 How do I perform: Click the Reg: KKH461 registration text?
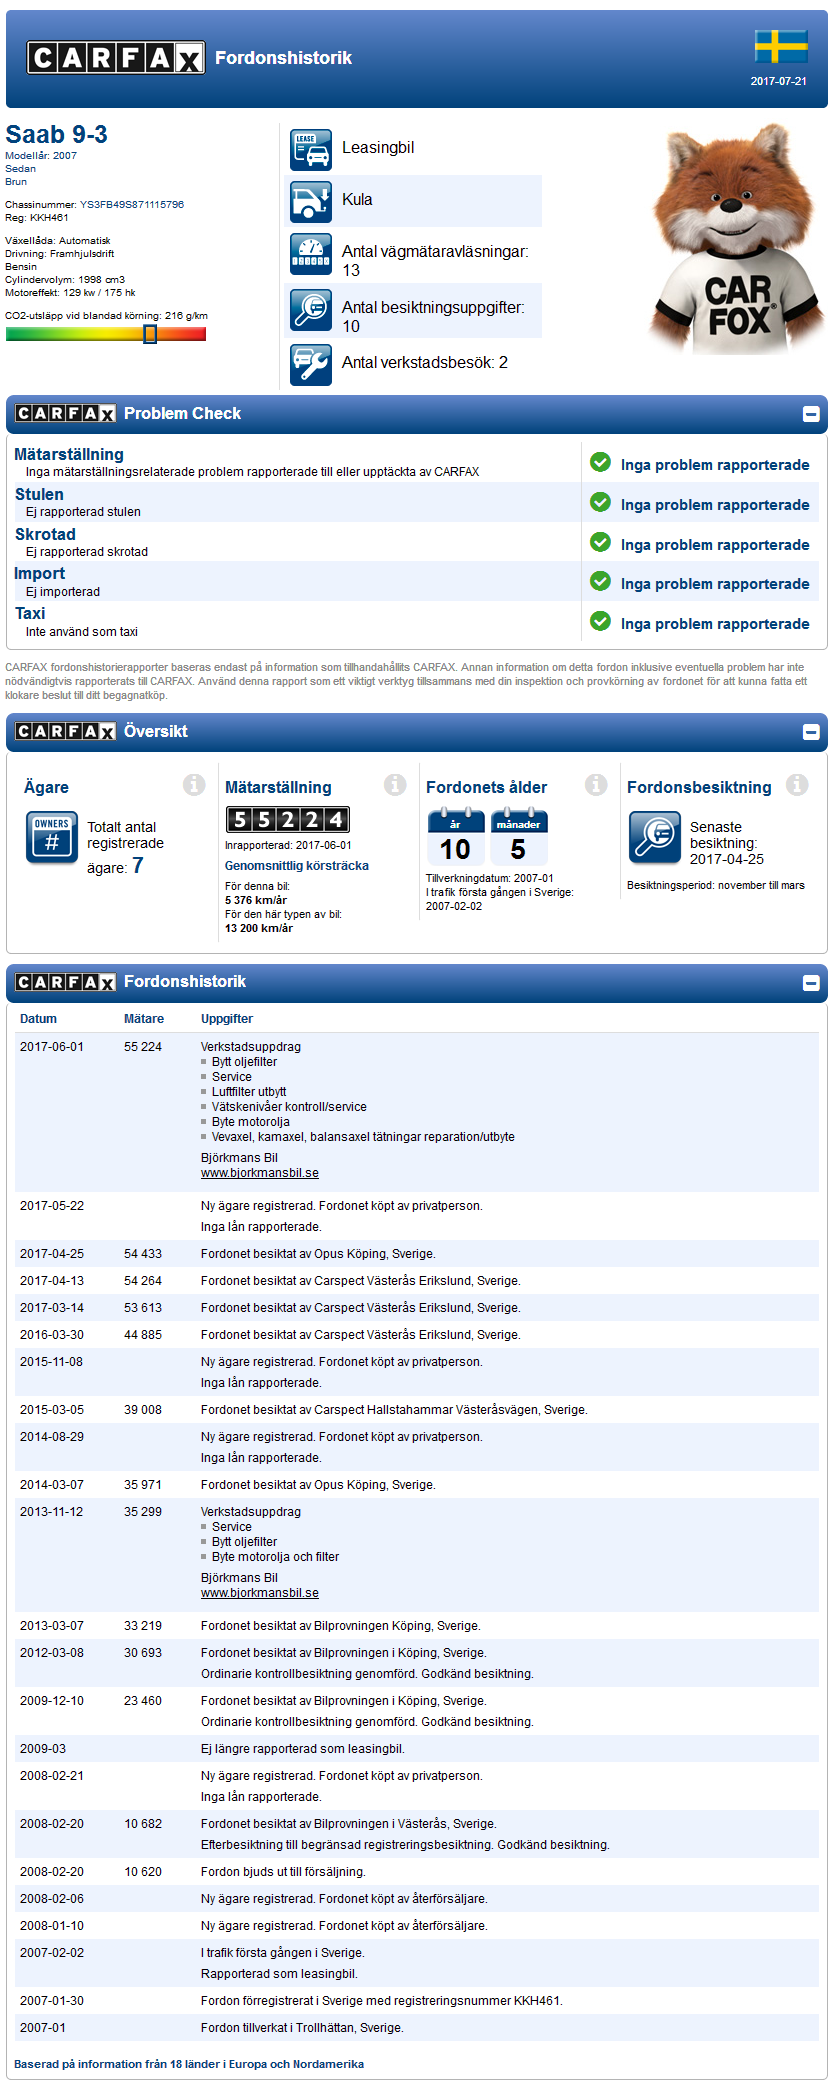[x=37, y=217]
